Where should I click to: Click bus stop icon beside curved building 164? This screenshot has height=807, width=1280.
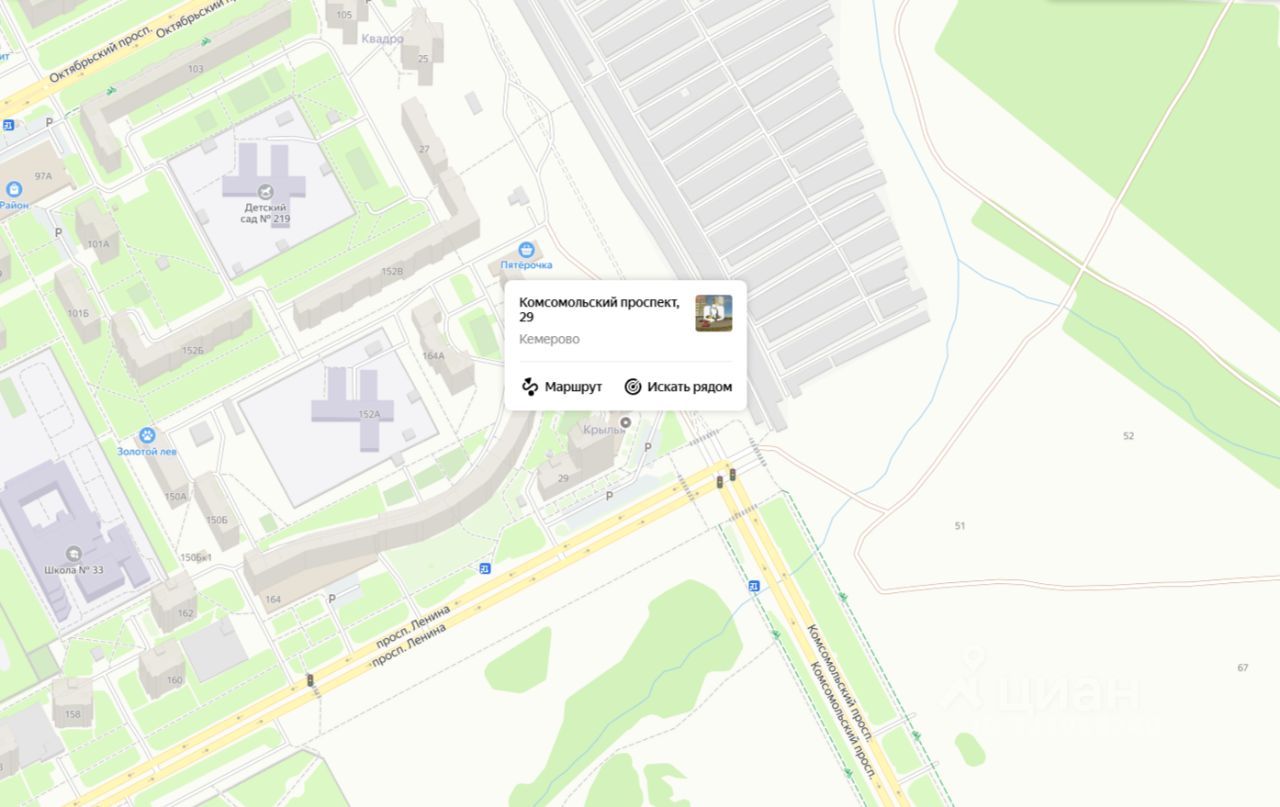coord(485,568)
